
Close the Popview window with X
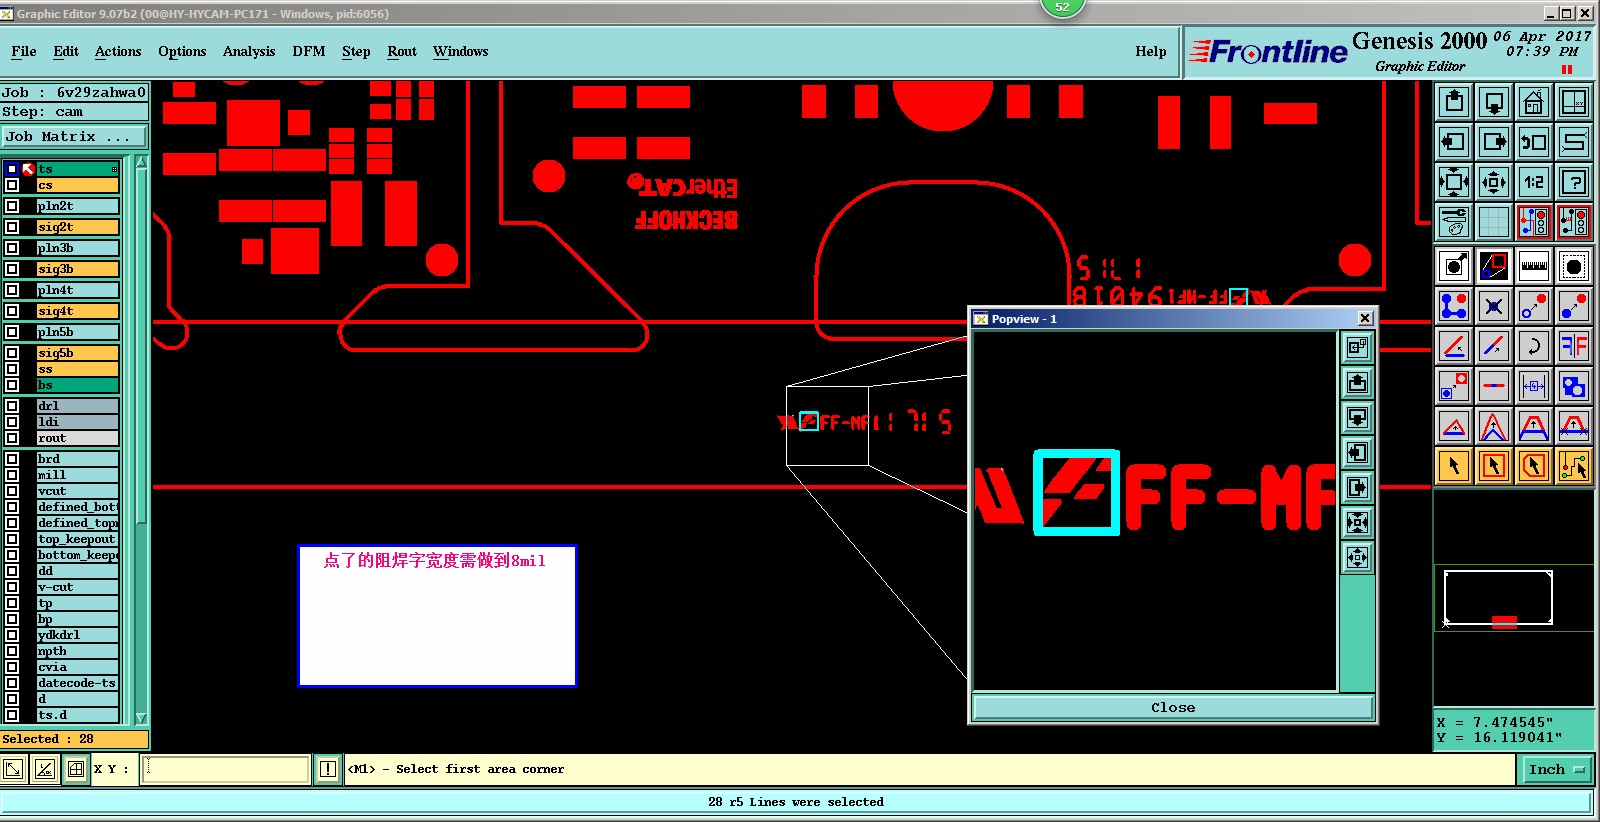[x=1365, y=319]
